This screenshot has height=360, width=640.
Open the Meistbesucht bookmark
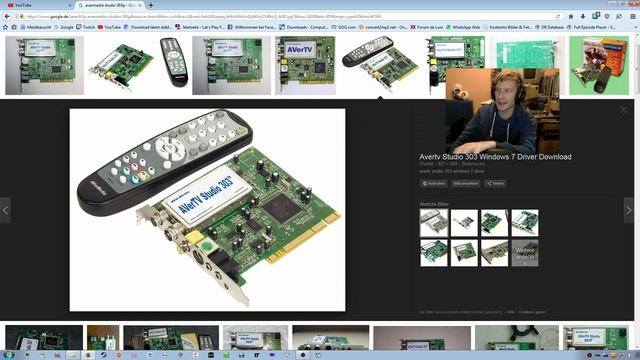[x=36, y=27]
